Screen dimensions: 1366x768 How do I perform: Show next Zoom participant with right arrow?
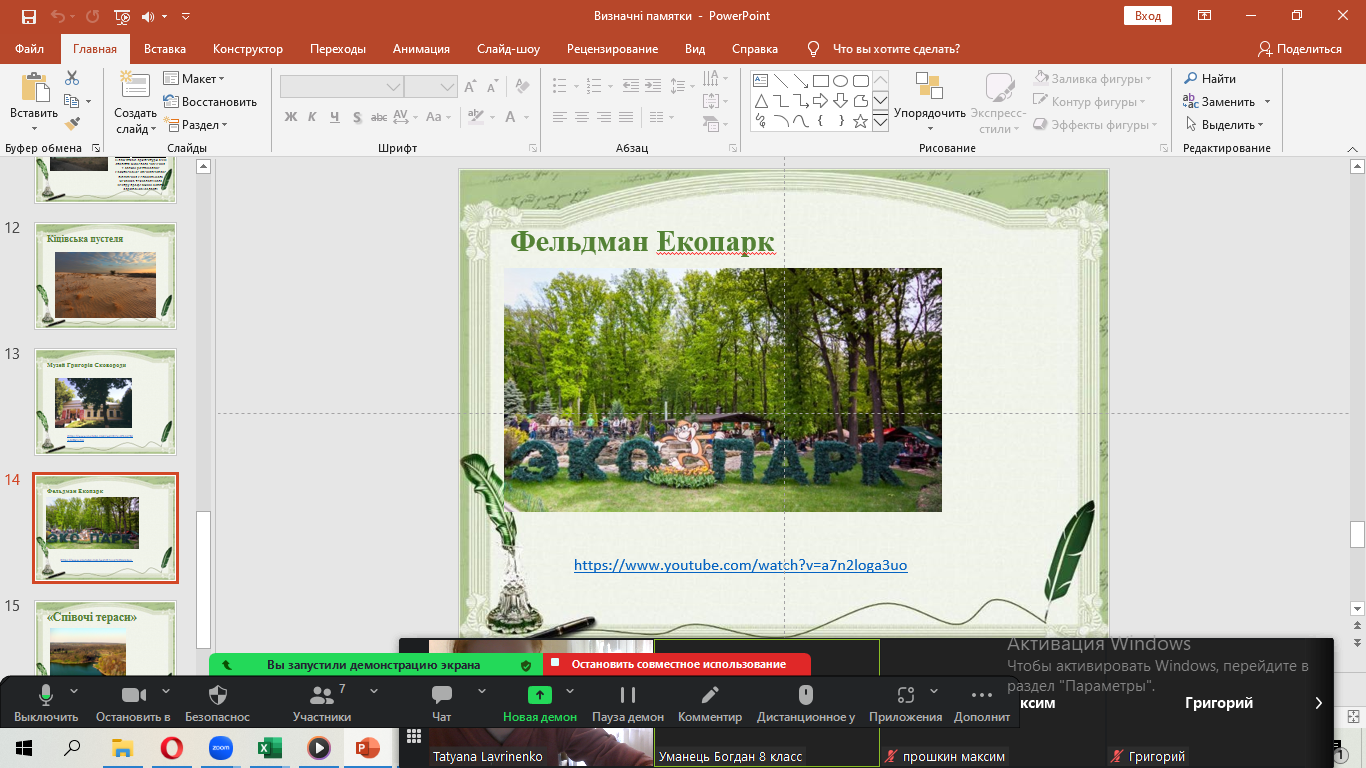(1319, 703)
